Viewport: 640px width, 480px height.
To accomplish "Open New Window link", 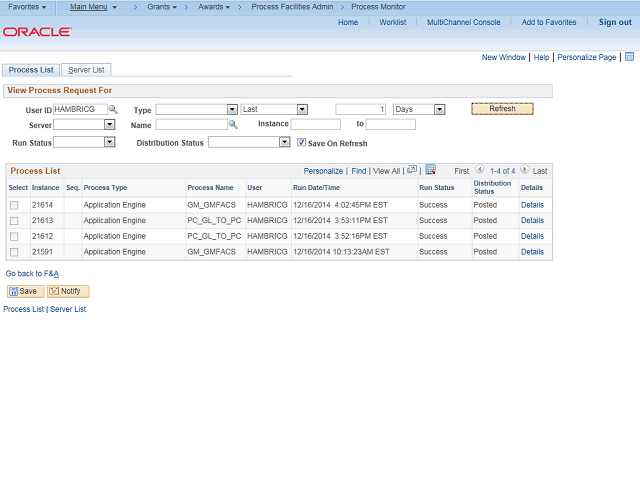I will [x=504, y=57].
